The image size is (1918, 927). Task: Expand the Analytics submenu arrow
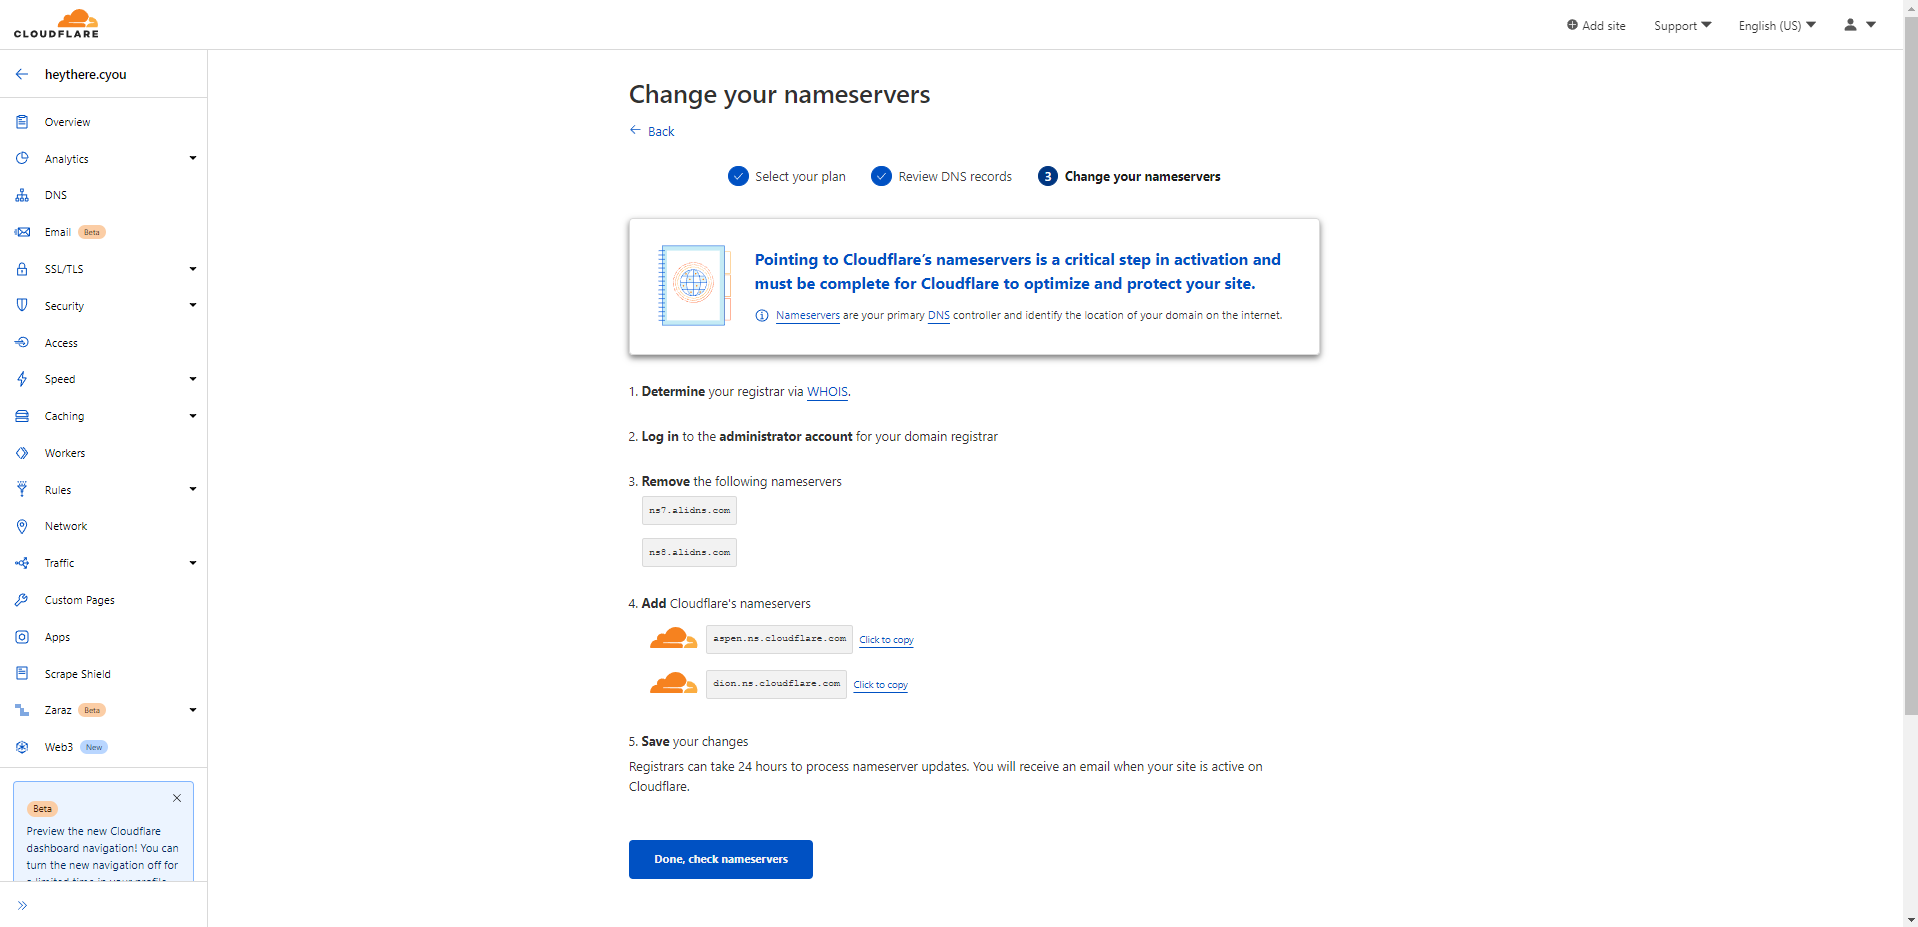[193, 158]
